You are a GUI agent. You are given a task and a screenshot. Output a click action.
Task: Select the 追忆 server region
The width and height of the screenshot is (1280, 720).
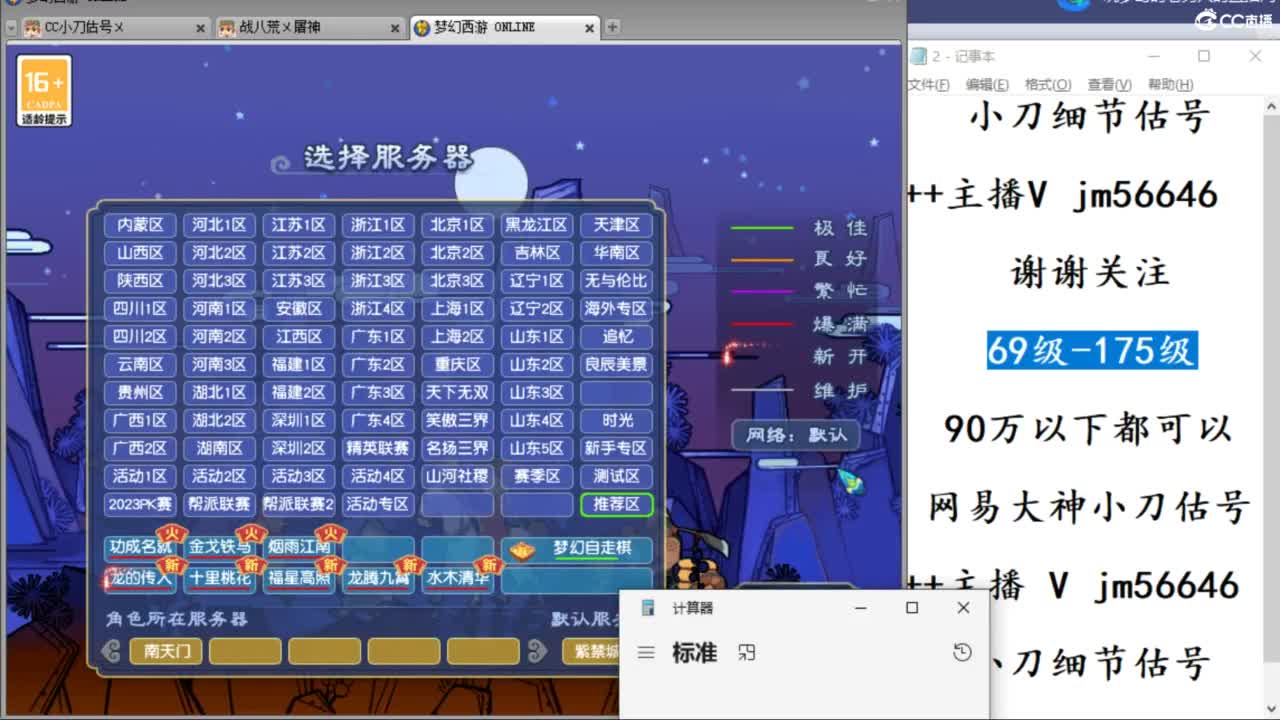[x=616, y=337]
